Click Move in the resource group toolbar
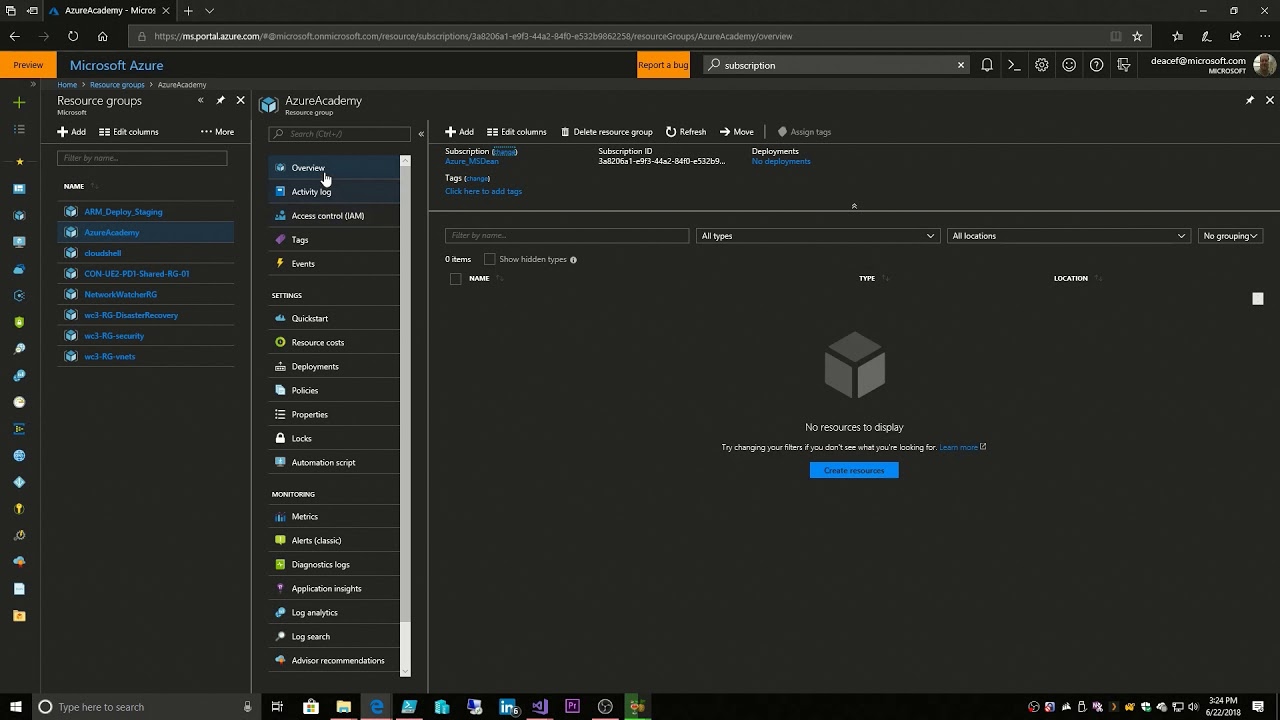This screenshot has height=720, width=1280. tap(737, 132)
